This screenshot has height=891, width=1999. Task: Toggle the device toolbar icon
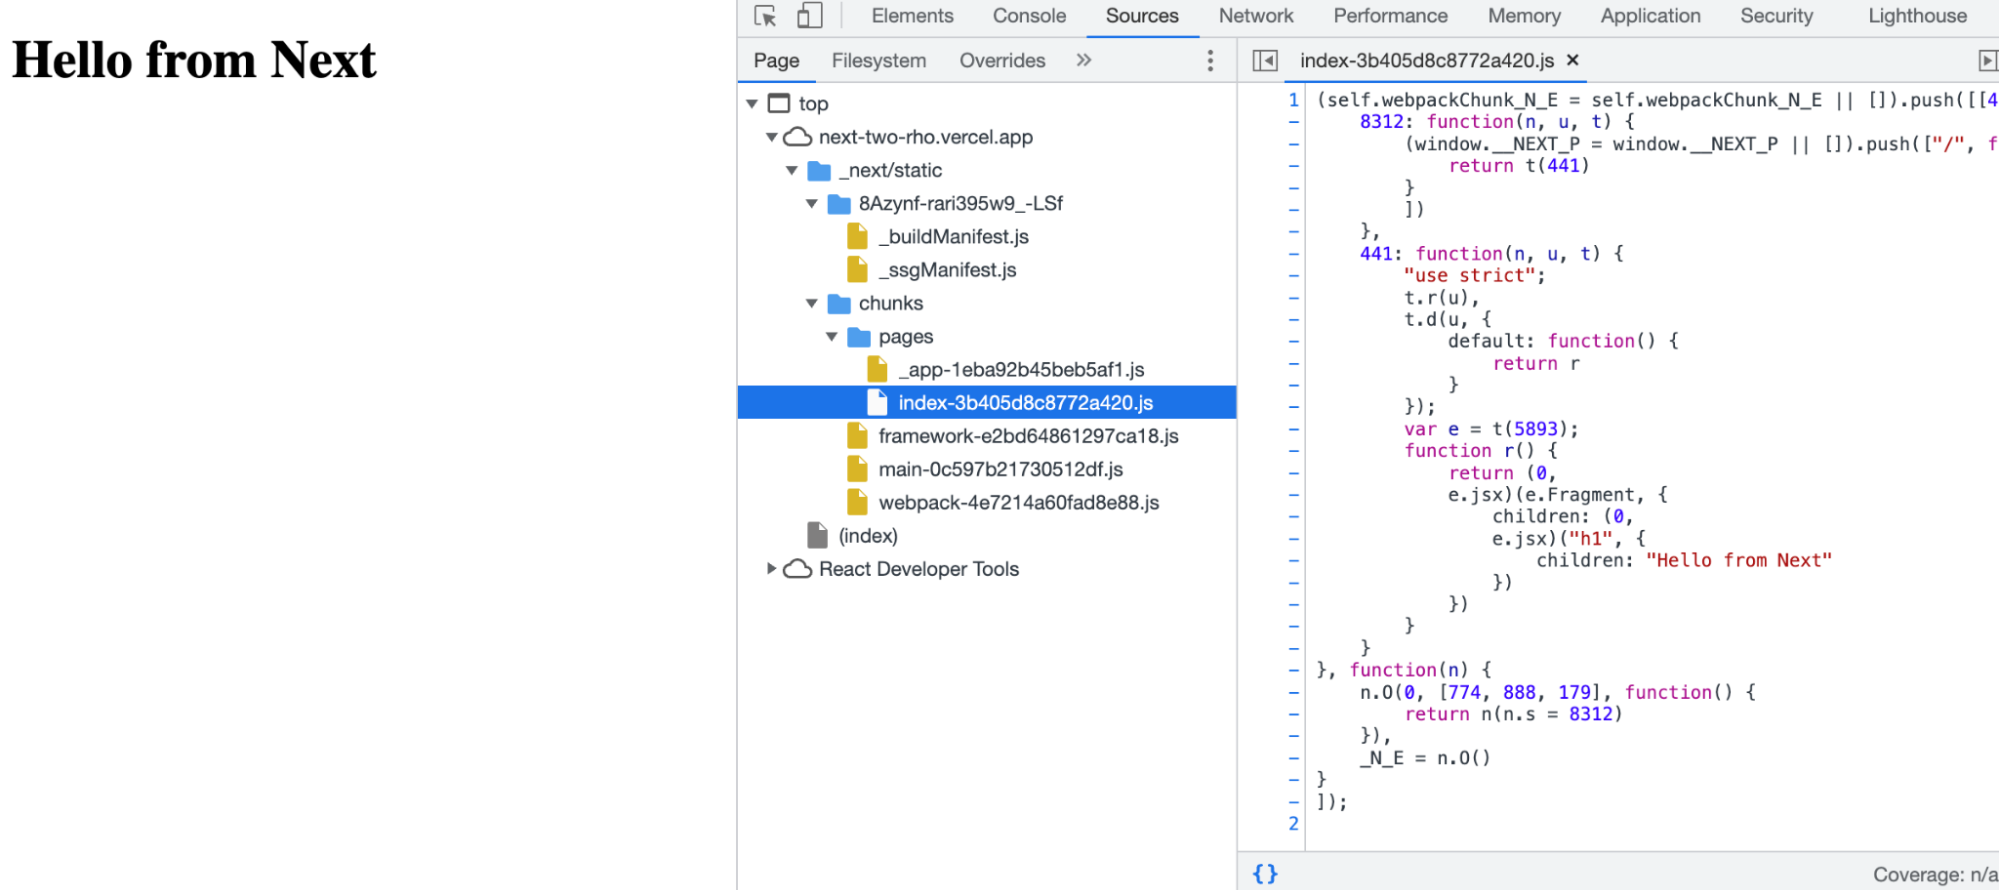(809, 16)
